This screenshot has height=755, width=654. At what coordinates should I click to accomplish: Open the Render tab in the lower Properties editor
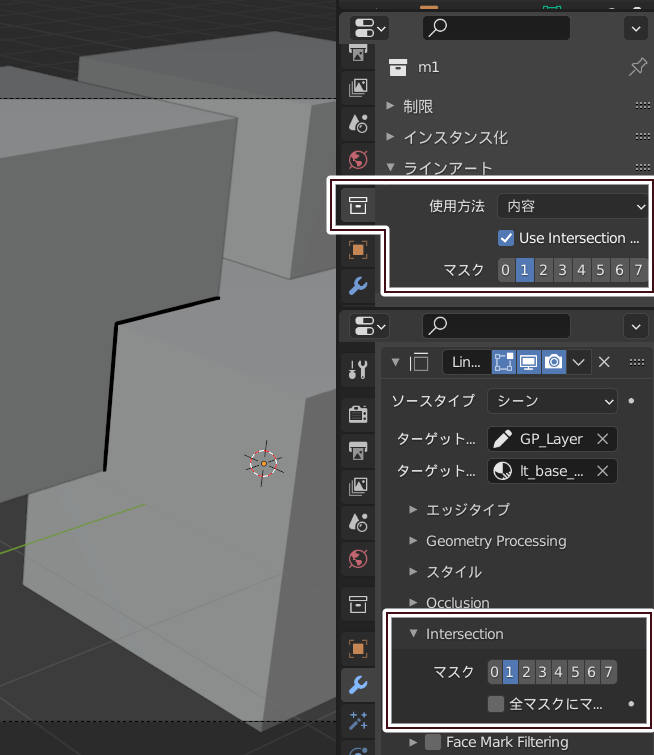click(358, 414)
